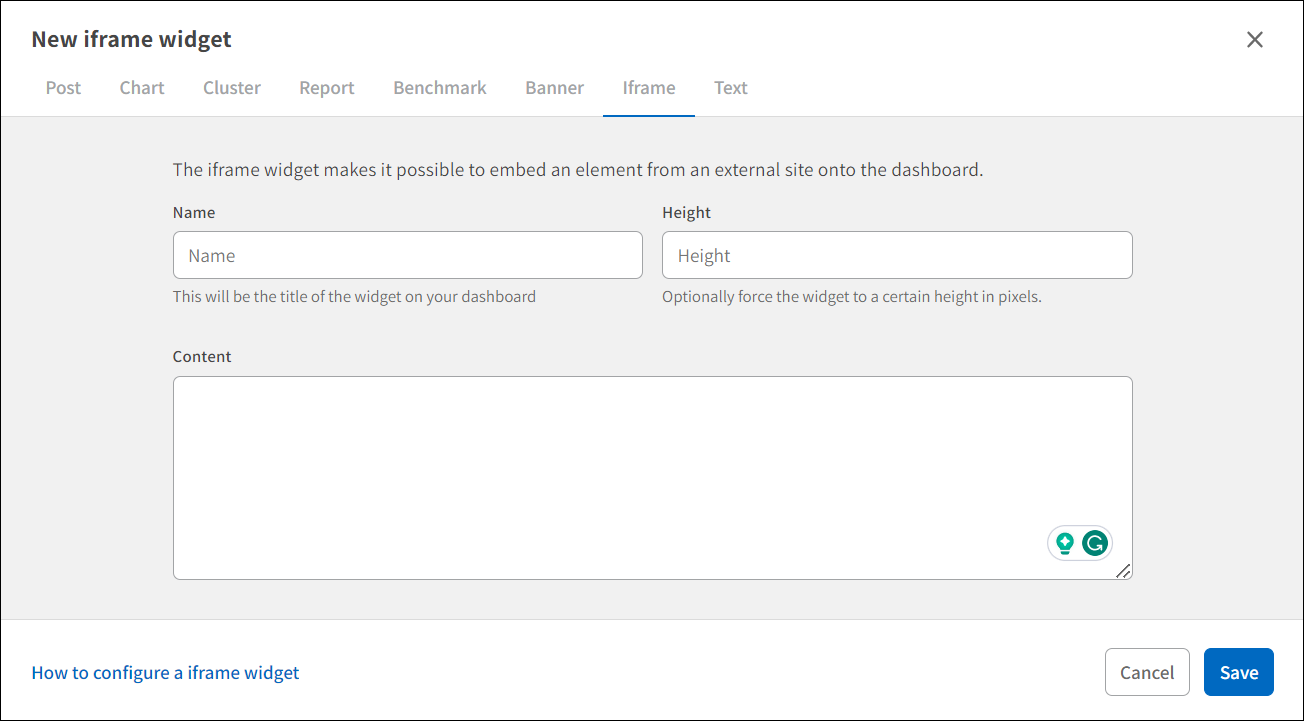Viewport: 1304px width, 721px height.
Task: Open the iframe widget configuration guide link
Action: 164,672
